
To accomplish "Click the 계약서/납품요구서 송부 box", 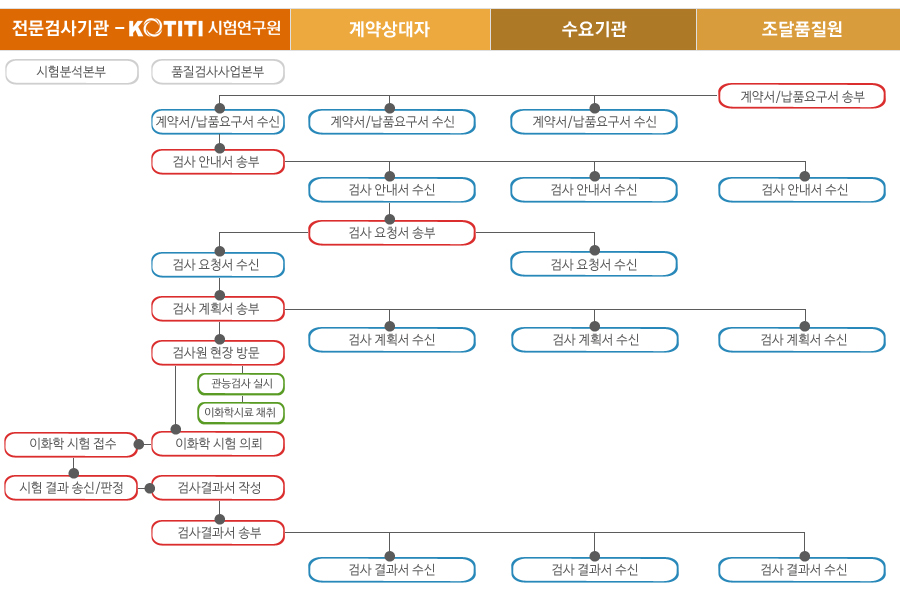I will tap(802, 96).
